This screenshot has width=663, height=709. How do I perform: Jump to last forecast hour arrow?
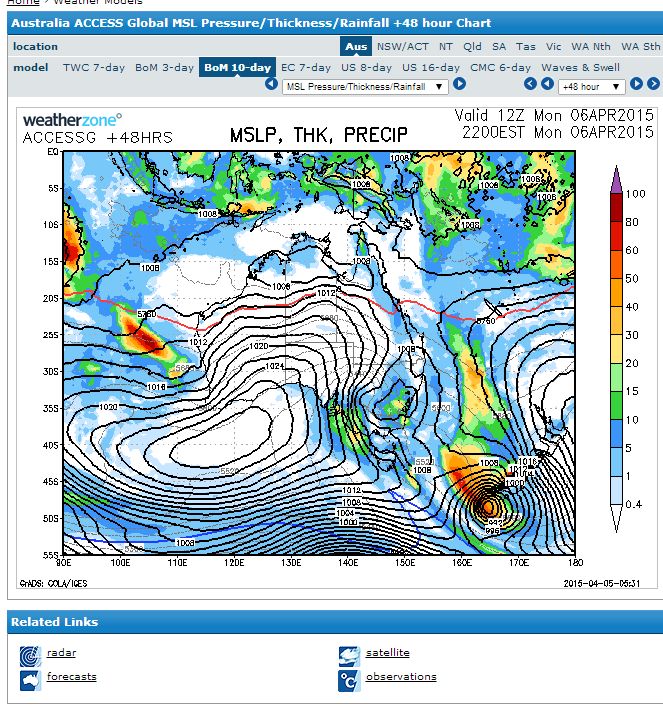point(654,84)
